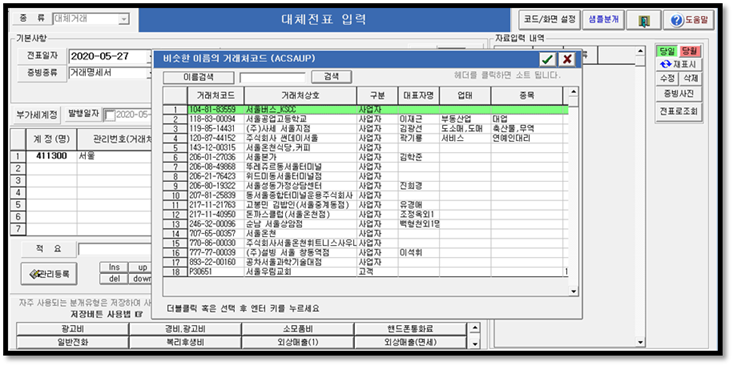Select row 서울문가
The height and width of the screenshot is (366, 733).
[366, 157]
